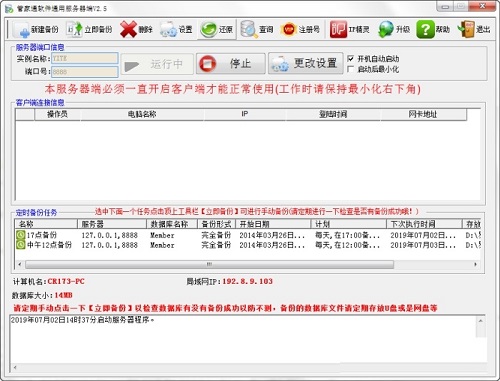The image size is (500, 381).
Task: Click the green 还原 restore icon
Action: (x=209, y=30)
